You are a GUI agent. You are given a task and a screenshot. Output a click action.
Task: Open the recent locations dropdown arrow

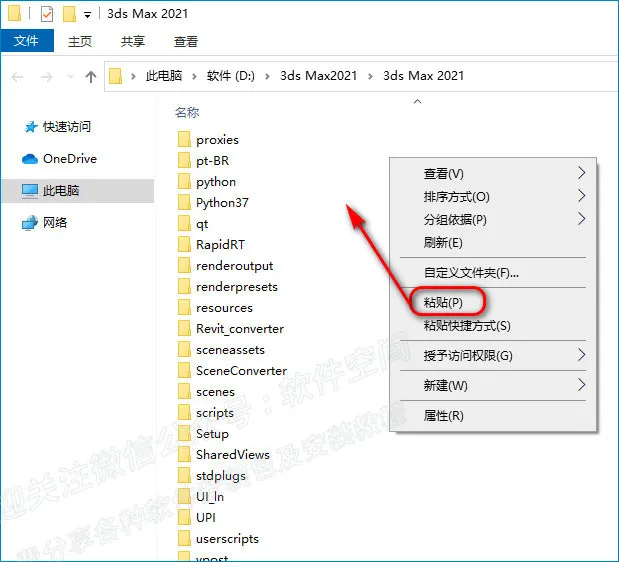[70, 76]
